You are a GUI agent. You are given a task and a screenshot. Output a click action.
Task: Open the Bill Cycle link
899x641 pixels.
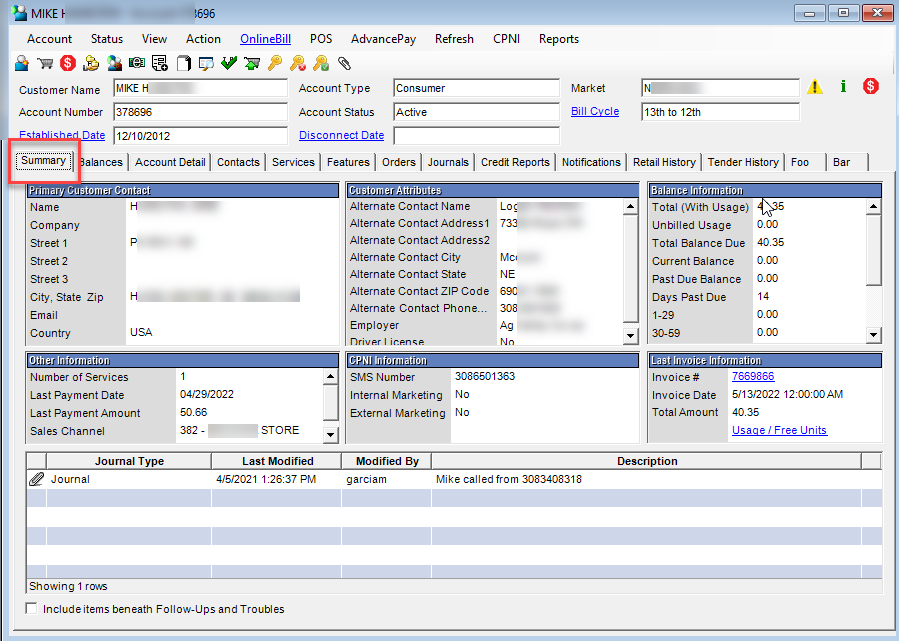[x=595, y=111]
